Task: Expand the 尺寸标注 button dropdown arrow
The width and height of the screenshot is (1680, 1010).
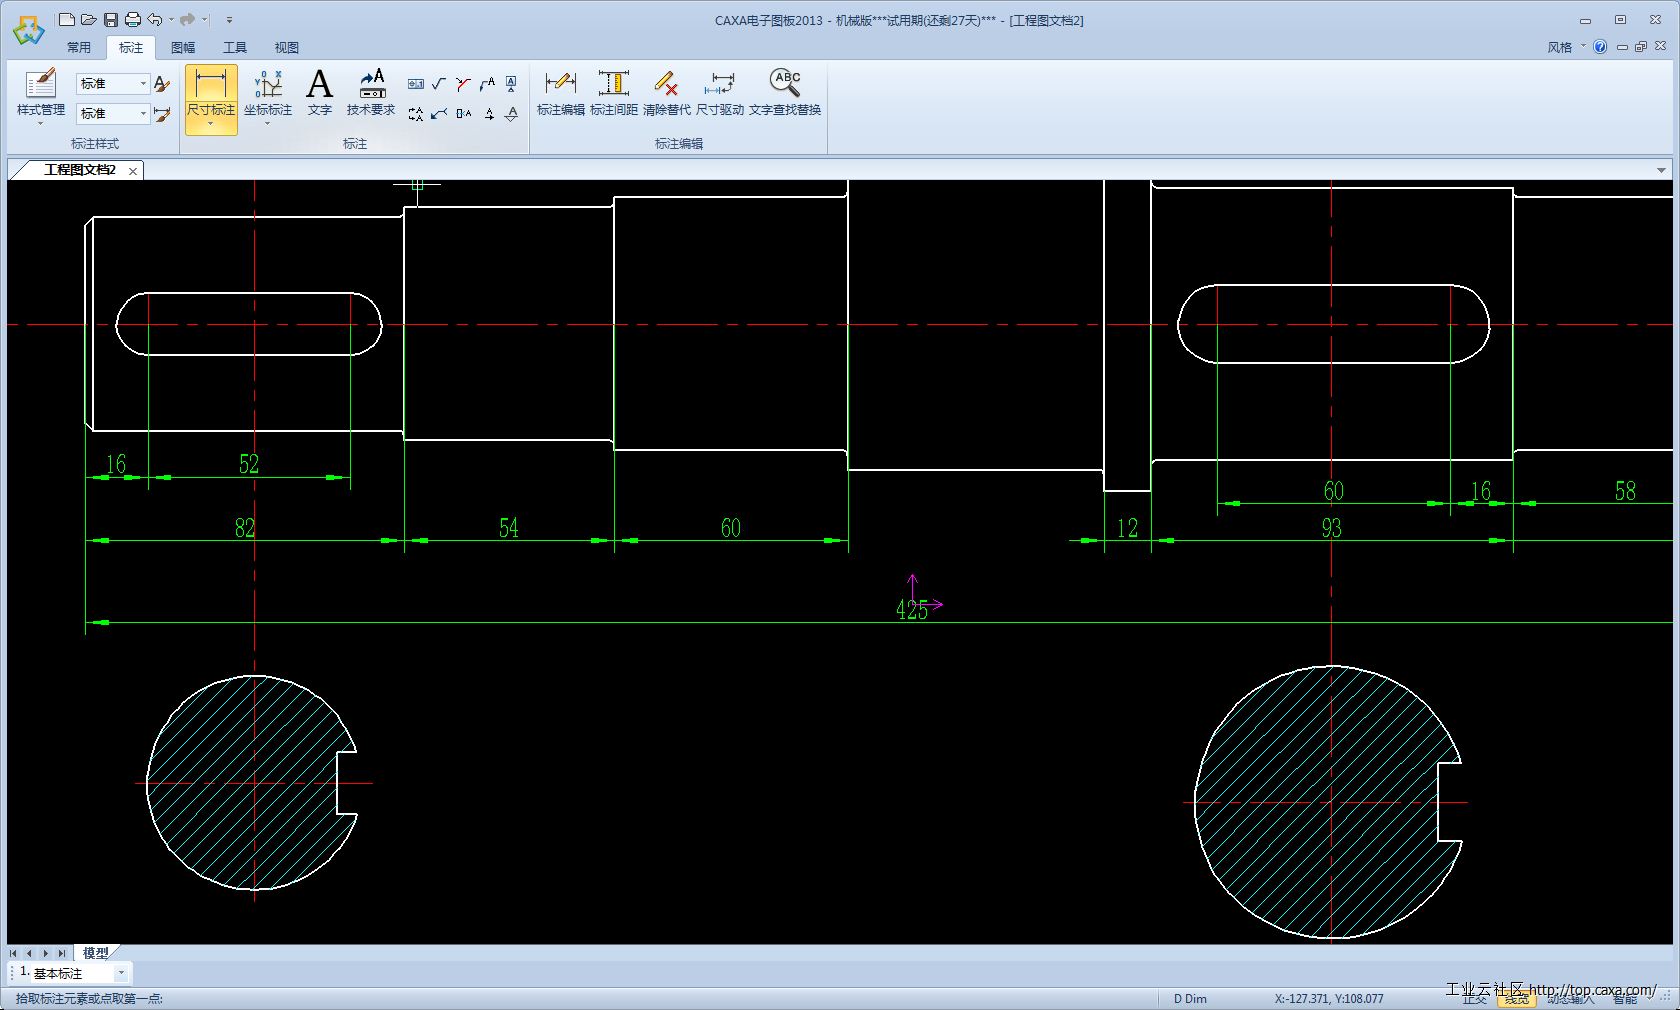Action: coord(211,125)
